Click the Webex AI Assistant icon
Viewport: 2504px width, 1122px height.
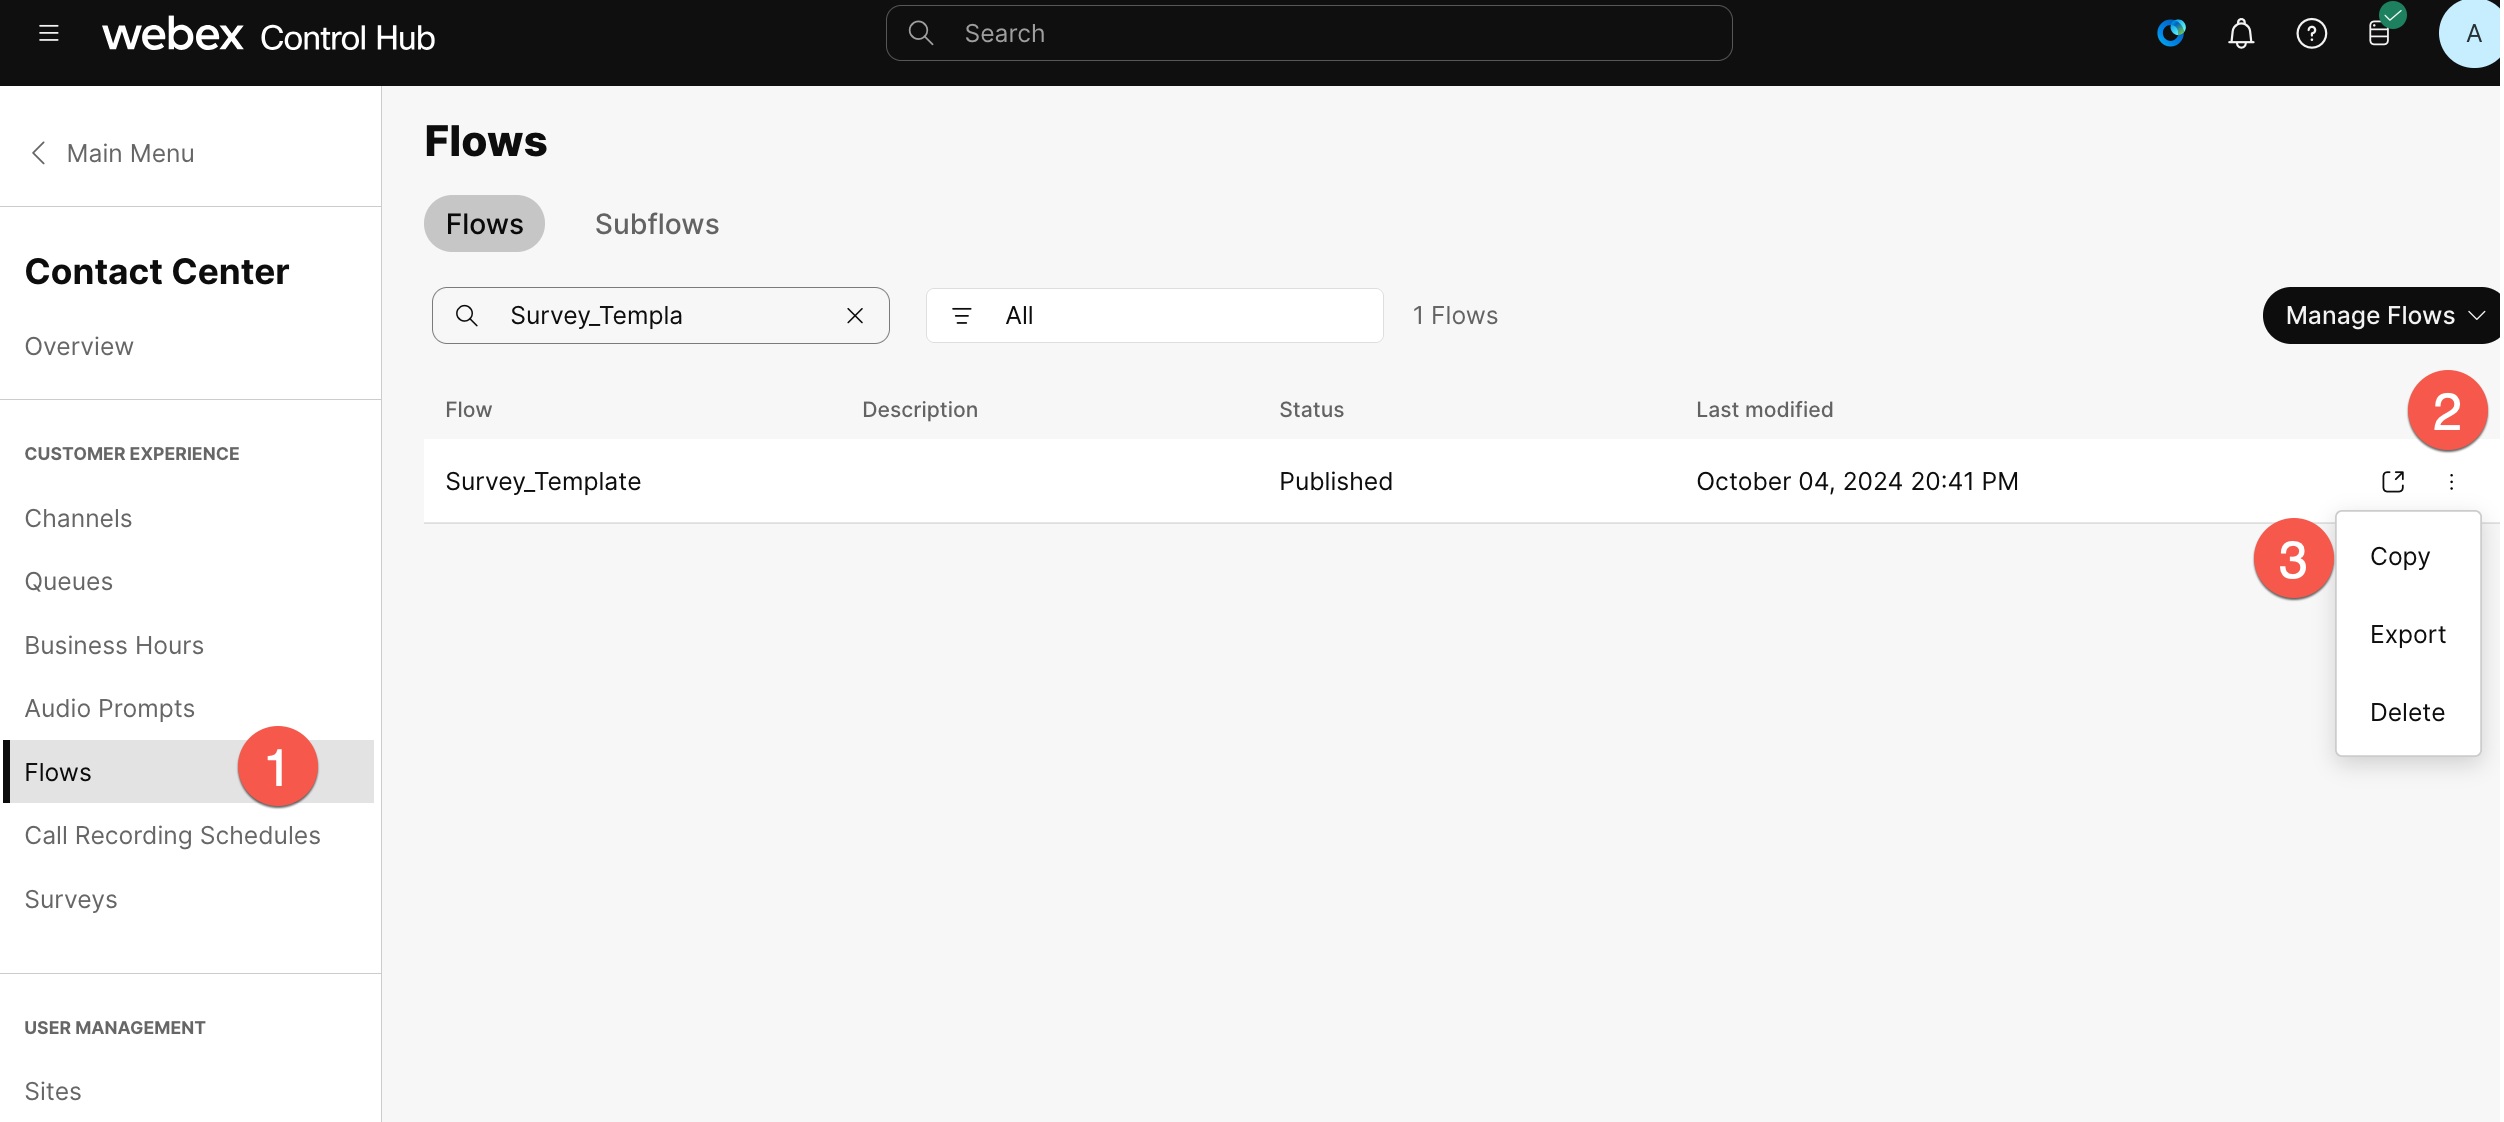coord(2171,34)
